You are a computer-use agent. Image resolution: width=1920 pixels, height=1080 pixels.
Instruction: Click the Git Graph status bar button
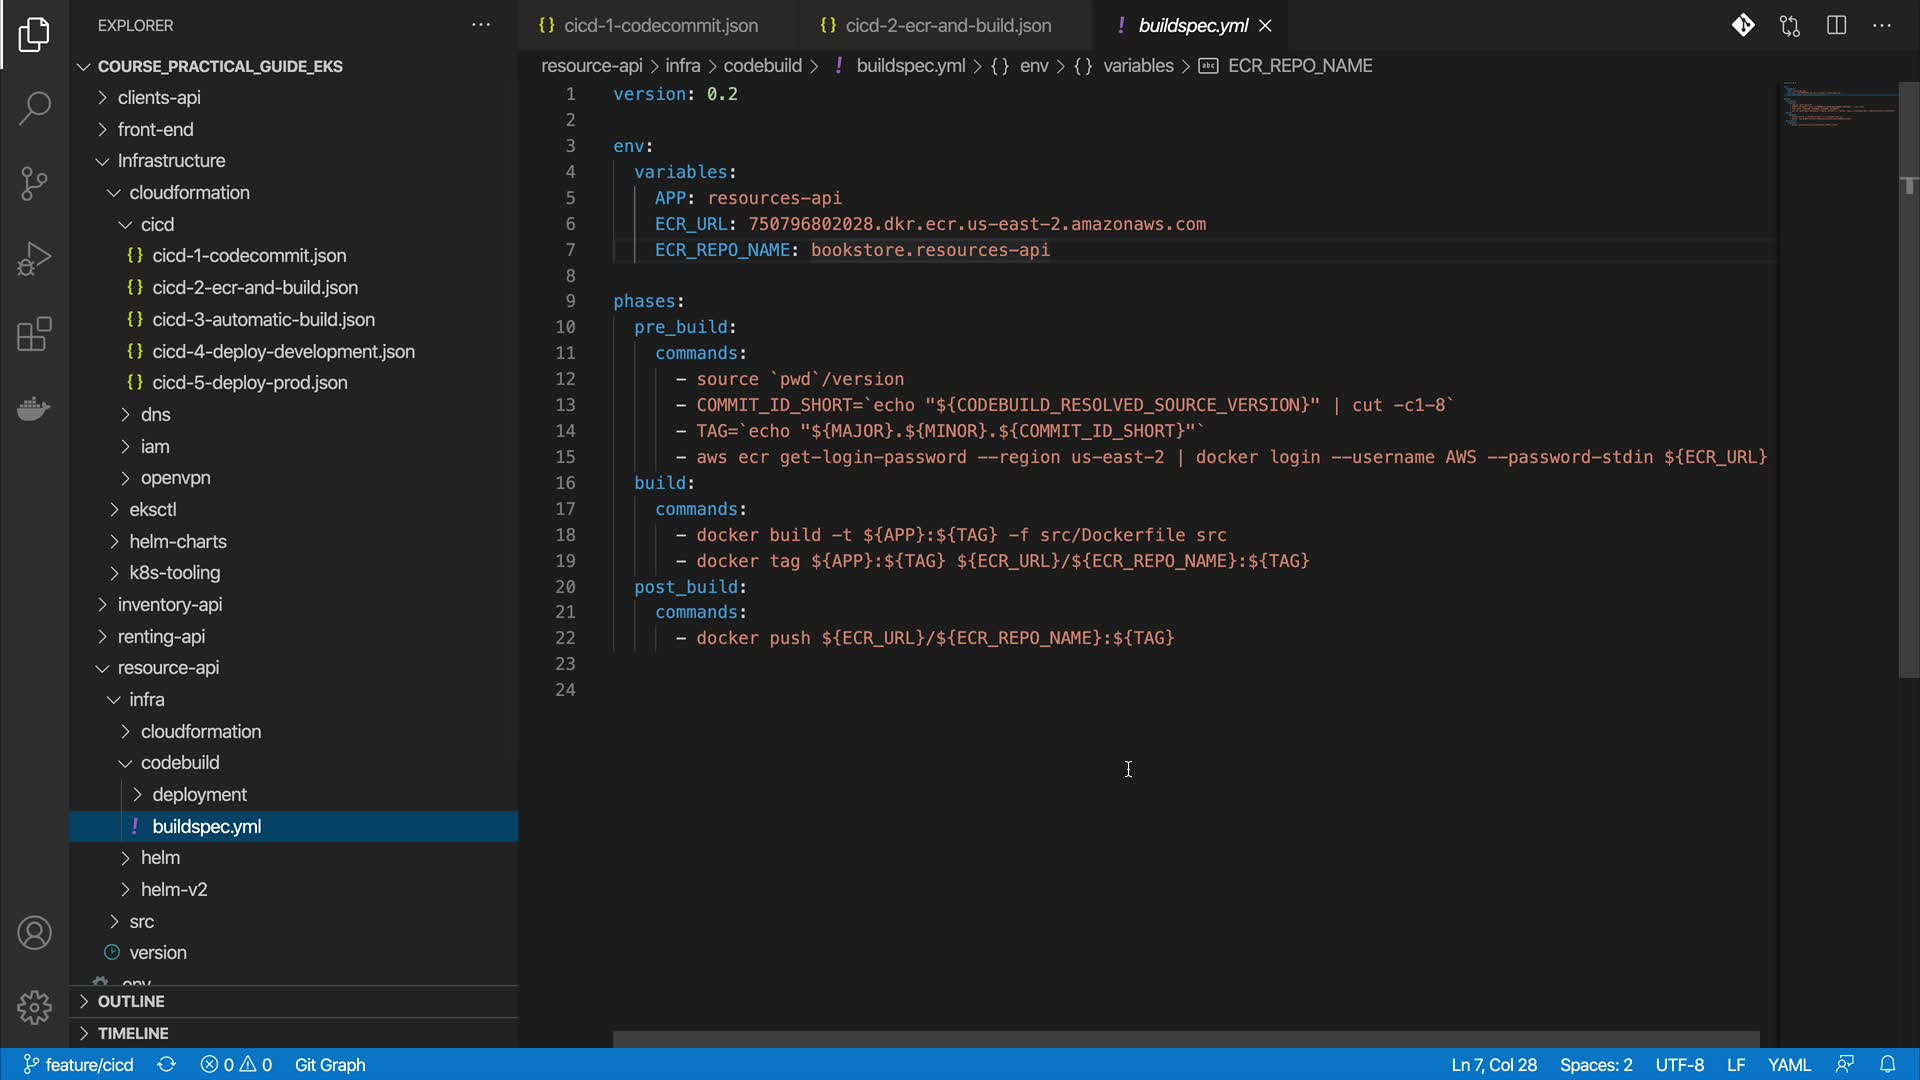click(x=330, y=1064)
